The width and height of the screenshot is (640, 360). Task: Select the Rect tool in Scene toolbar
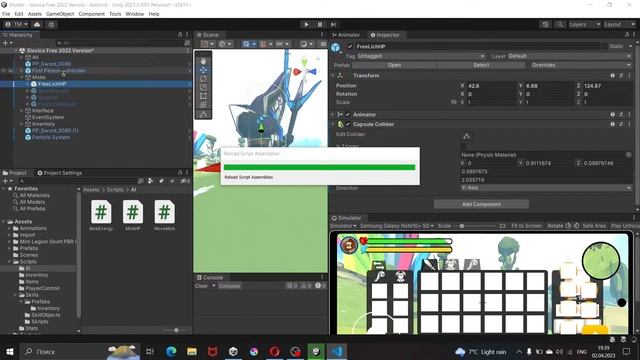pyautogui.click(x=203, y=96)
